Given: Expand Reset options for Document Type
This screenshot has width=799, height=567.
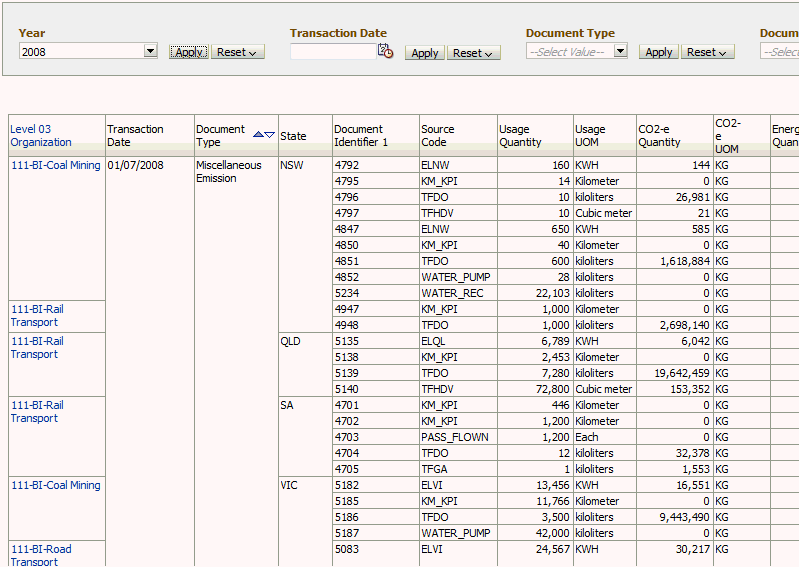Looking at the screenshot, I should 707,52.
